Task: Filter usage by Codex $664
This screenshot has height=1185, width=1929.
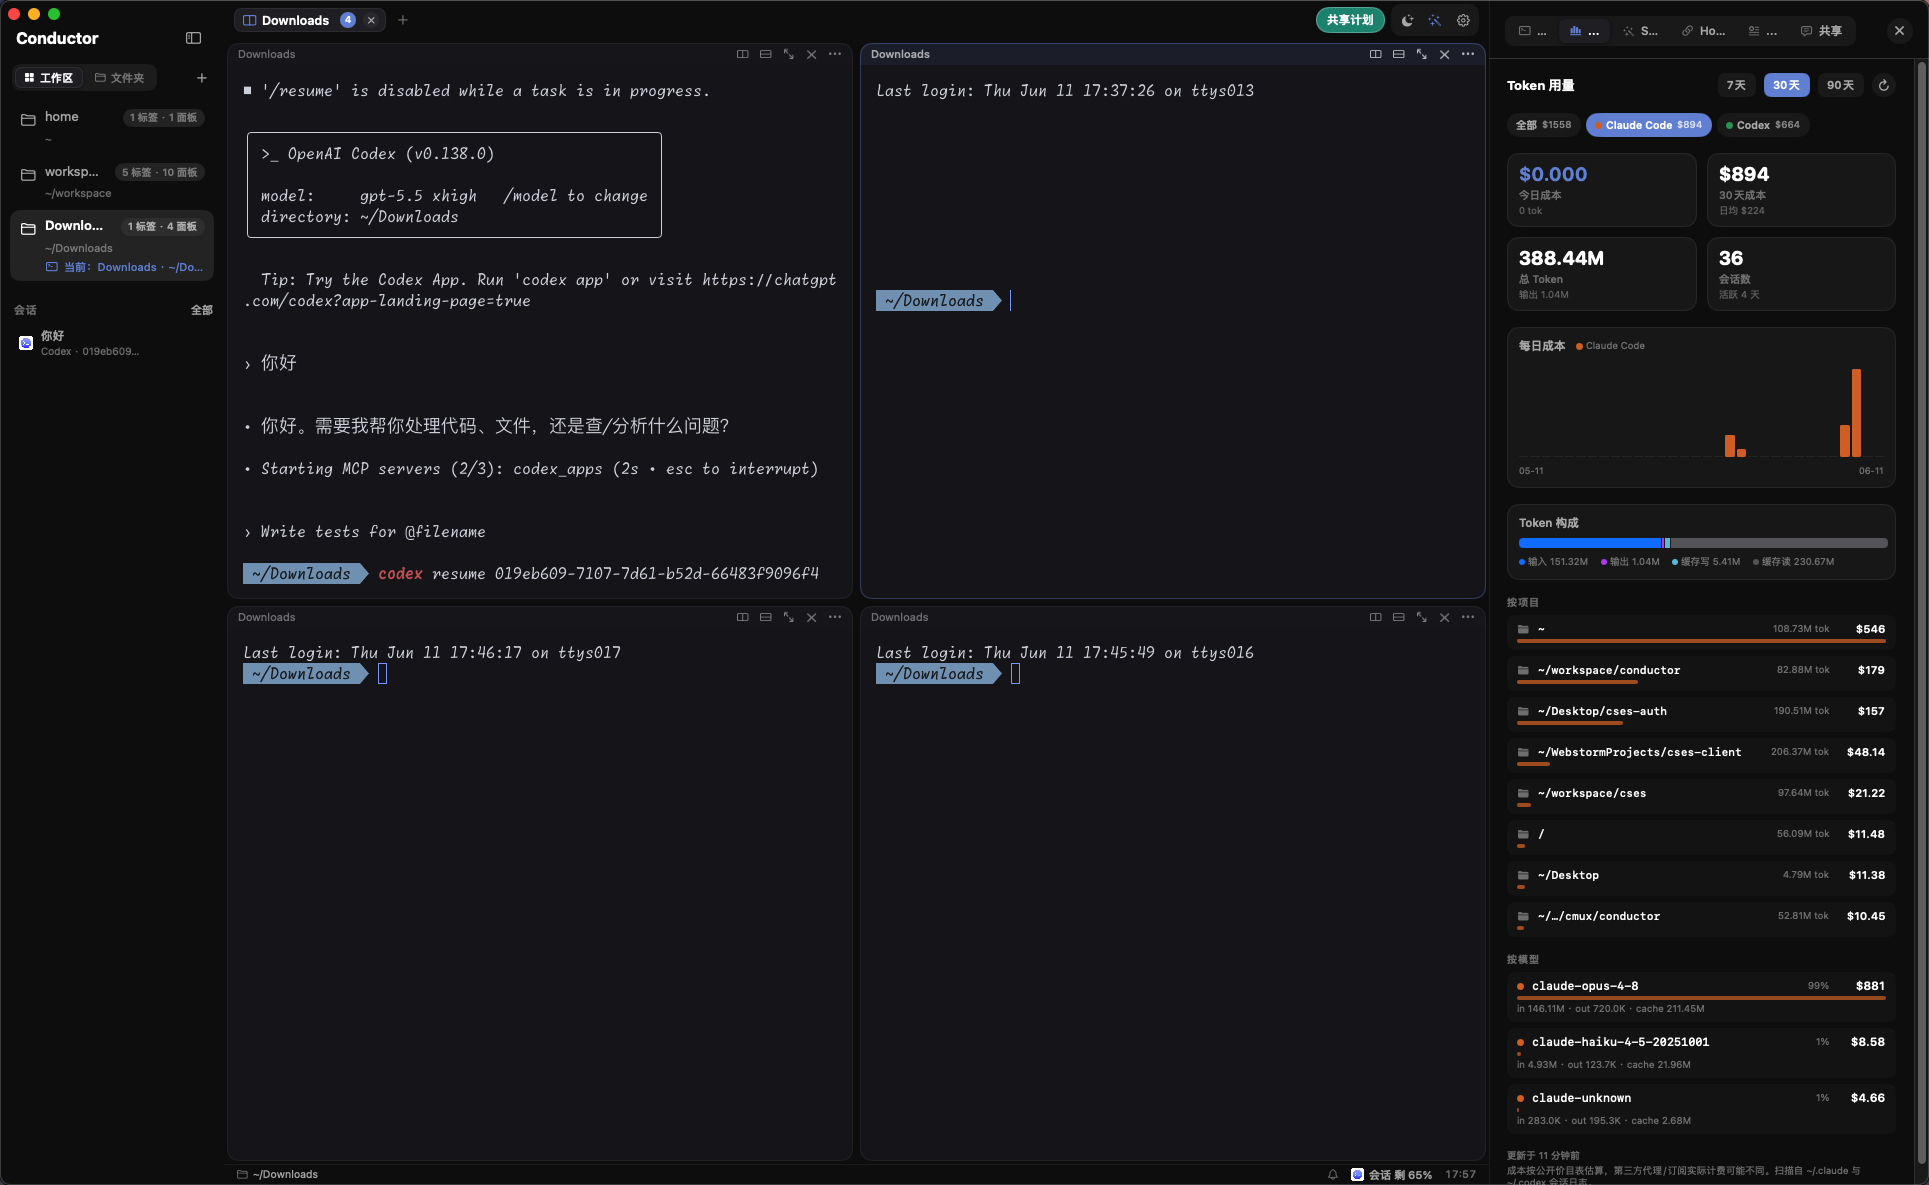Action: 1762,125
